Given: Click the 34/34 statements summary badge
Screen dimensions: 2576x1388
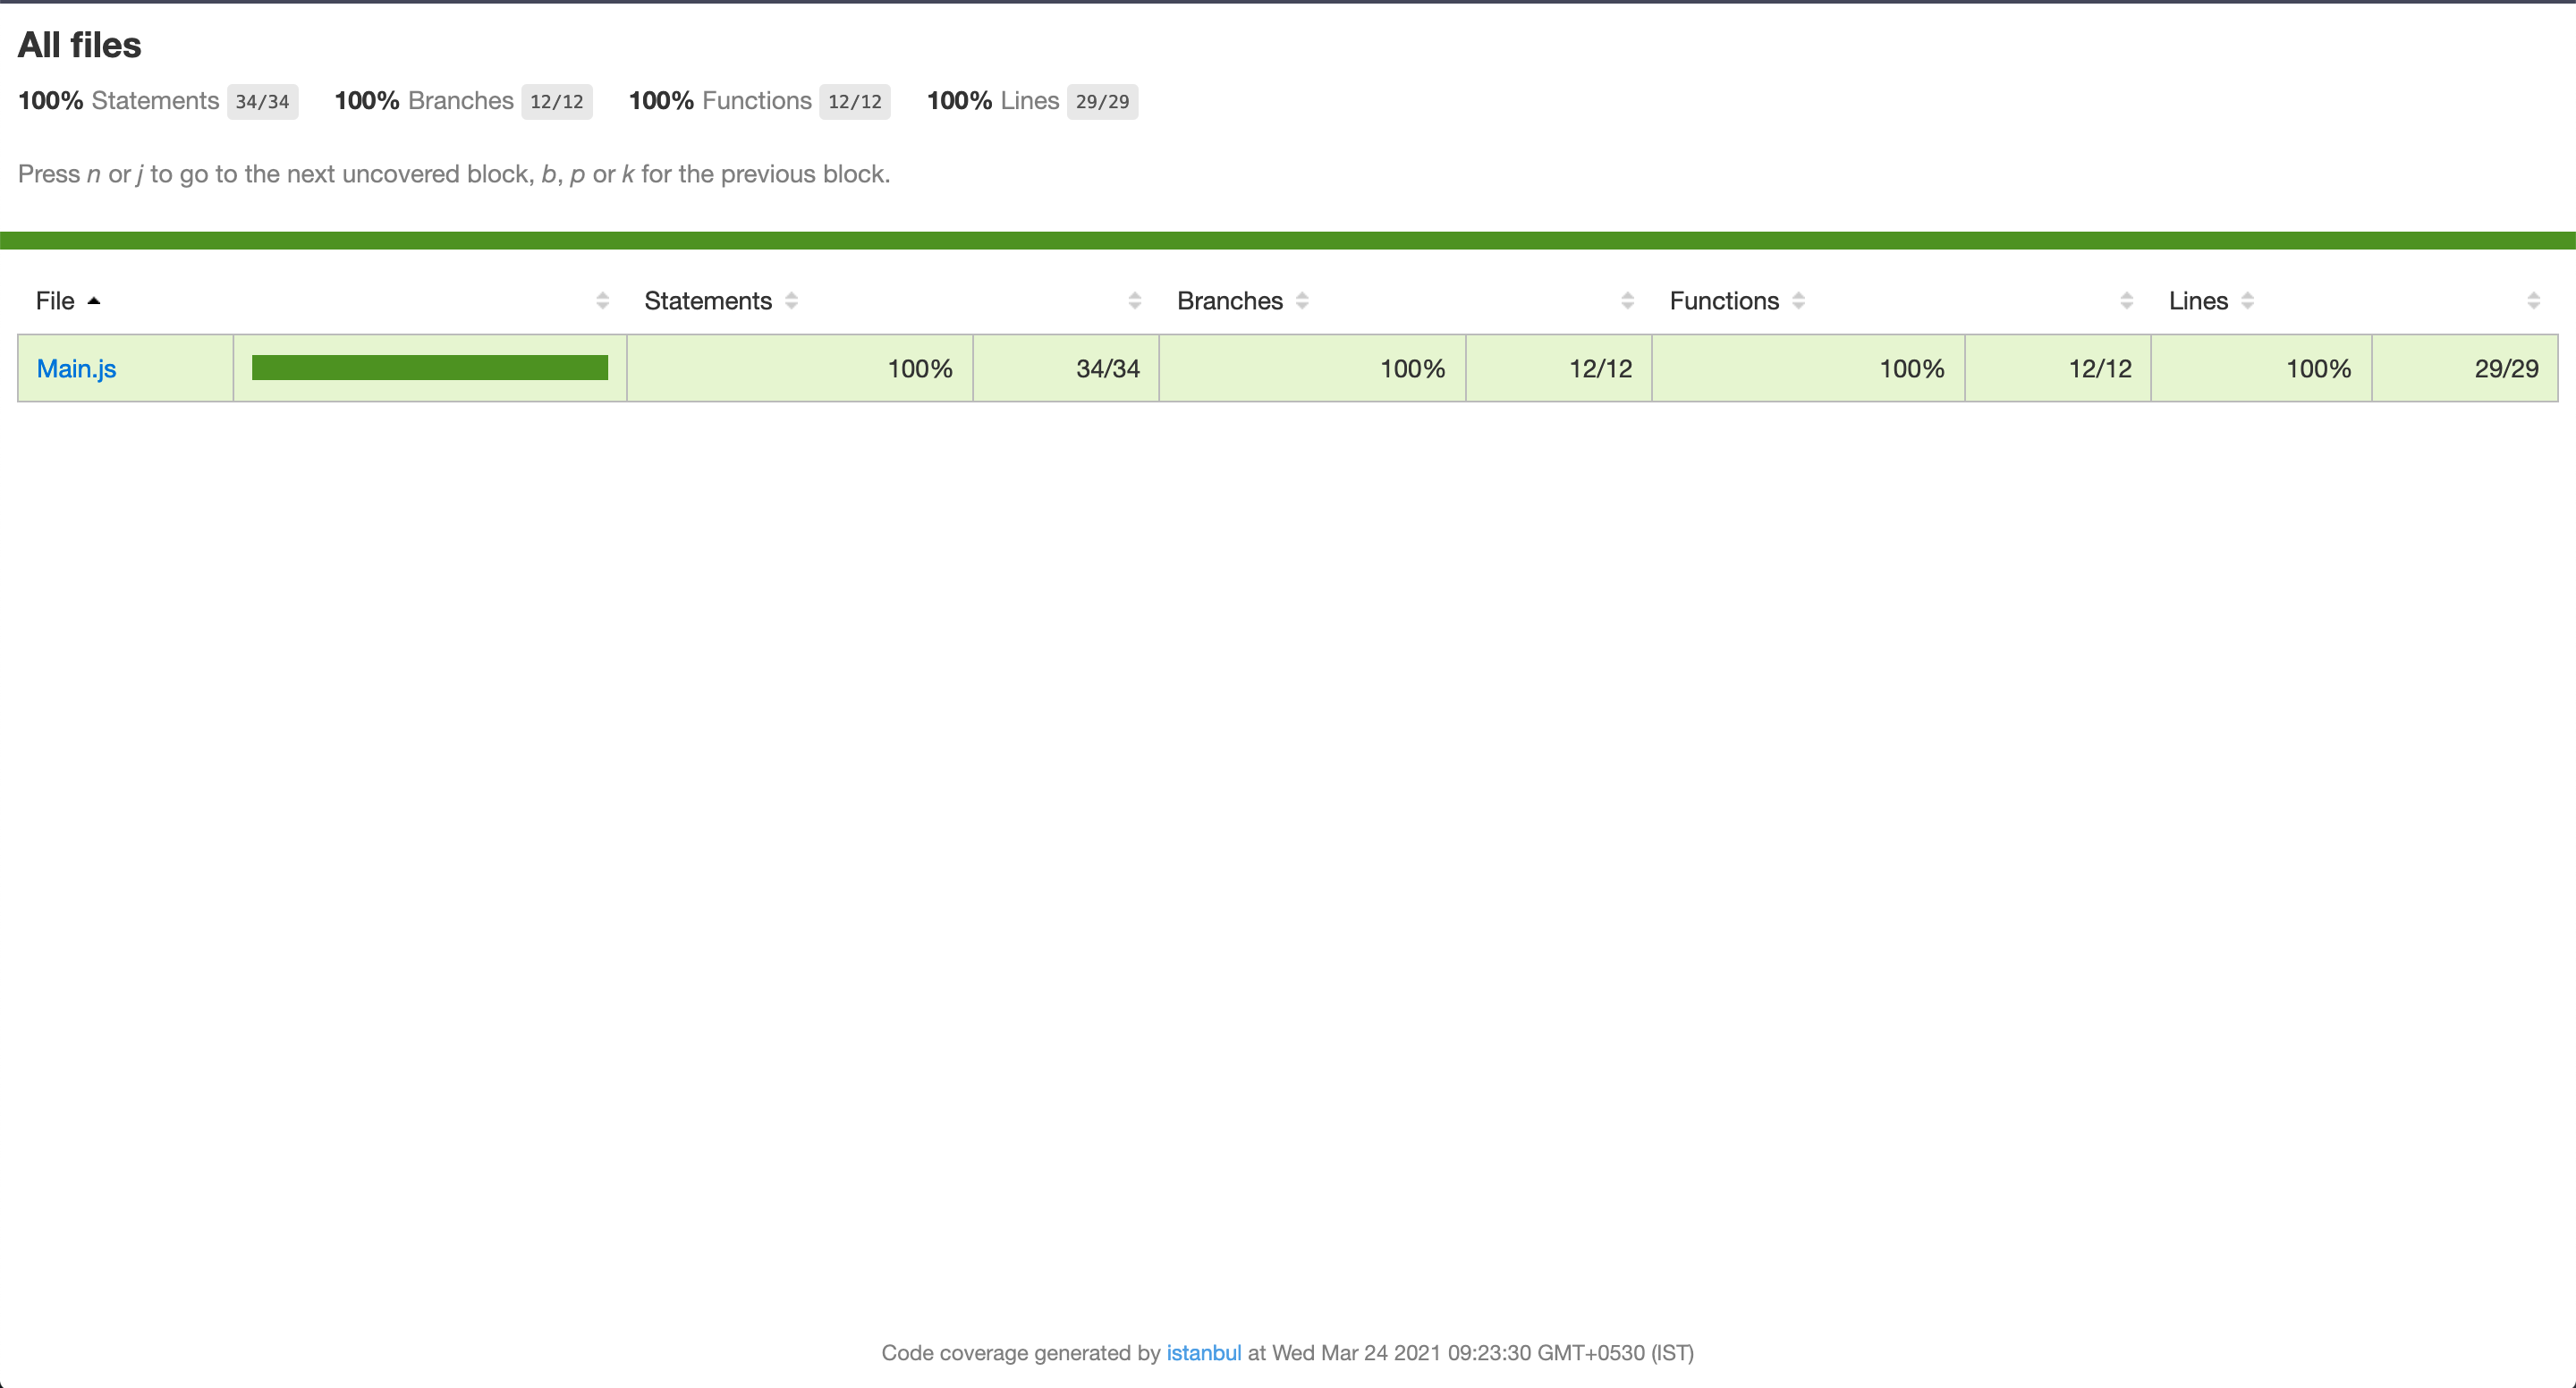Looking at the screenshot, I should [x=262, y=102].
